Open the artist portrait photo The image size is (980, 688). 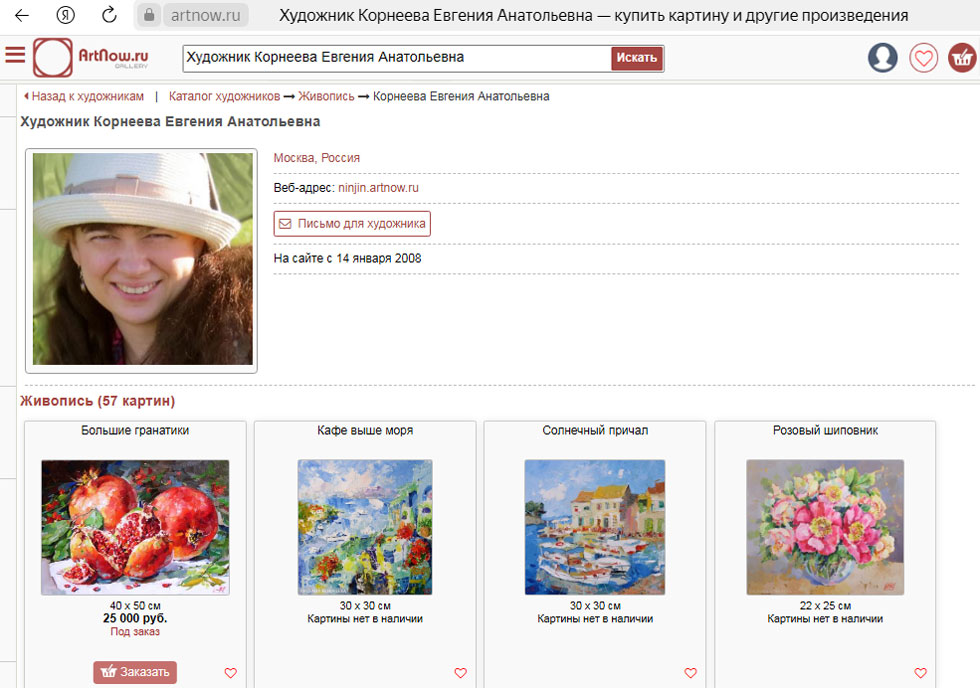coord(142,259)
